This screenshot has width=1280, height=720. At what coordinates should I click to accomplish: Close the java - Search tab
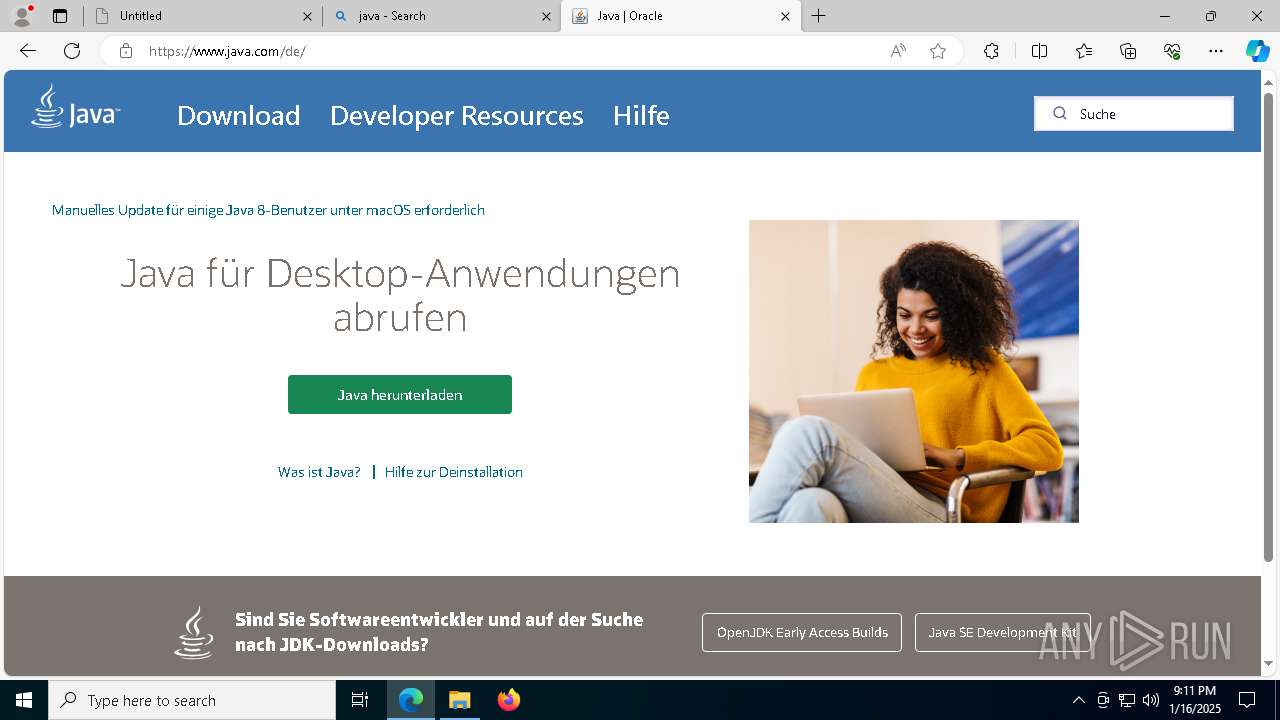(547, 16)
